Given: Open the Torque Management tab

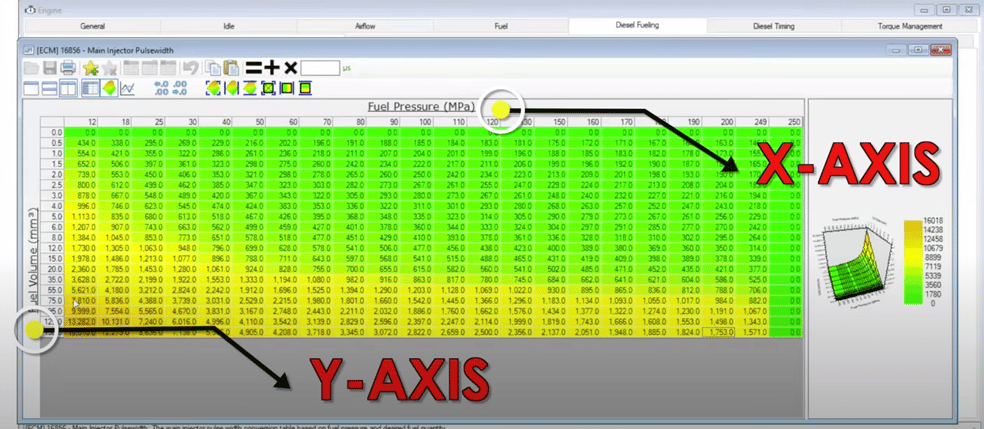Looking at the screenshot, I should click(910, 26).
